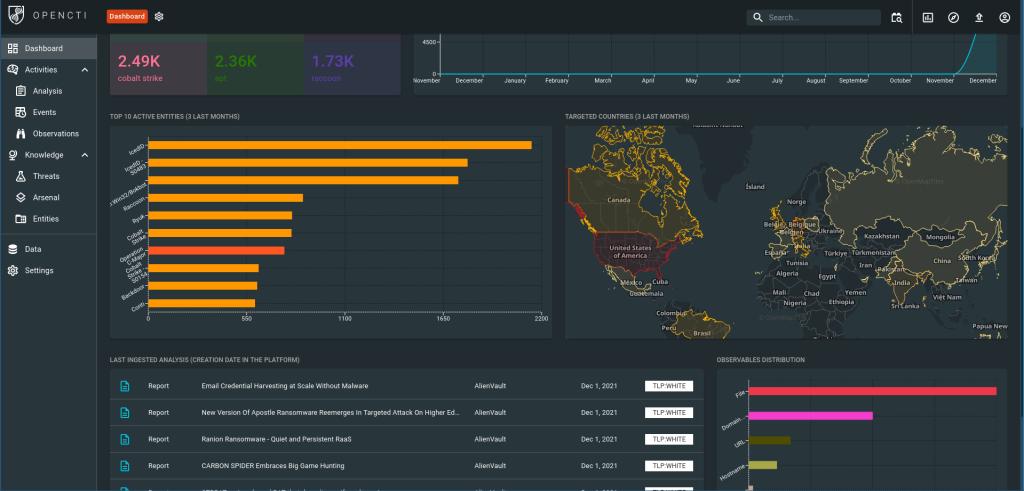The image size is (1024, 491).
Task: Click the Settings gear icon in sidebar
Action: [x=13, y=270]
